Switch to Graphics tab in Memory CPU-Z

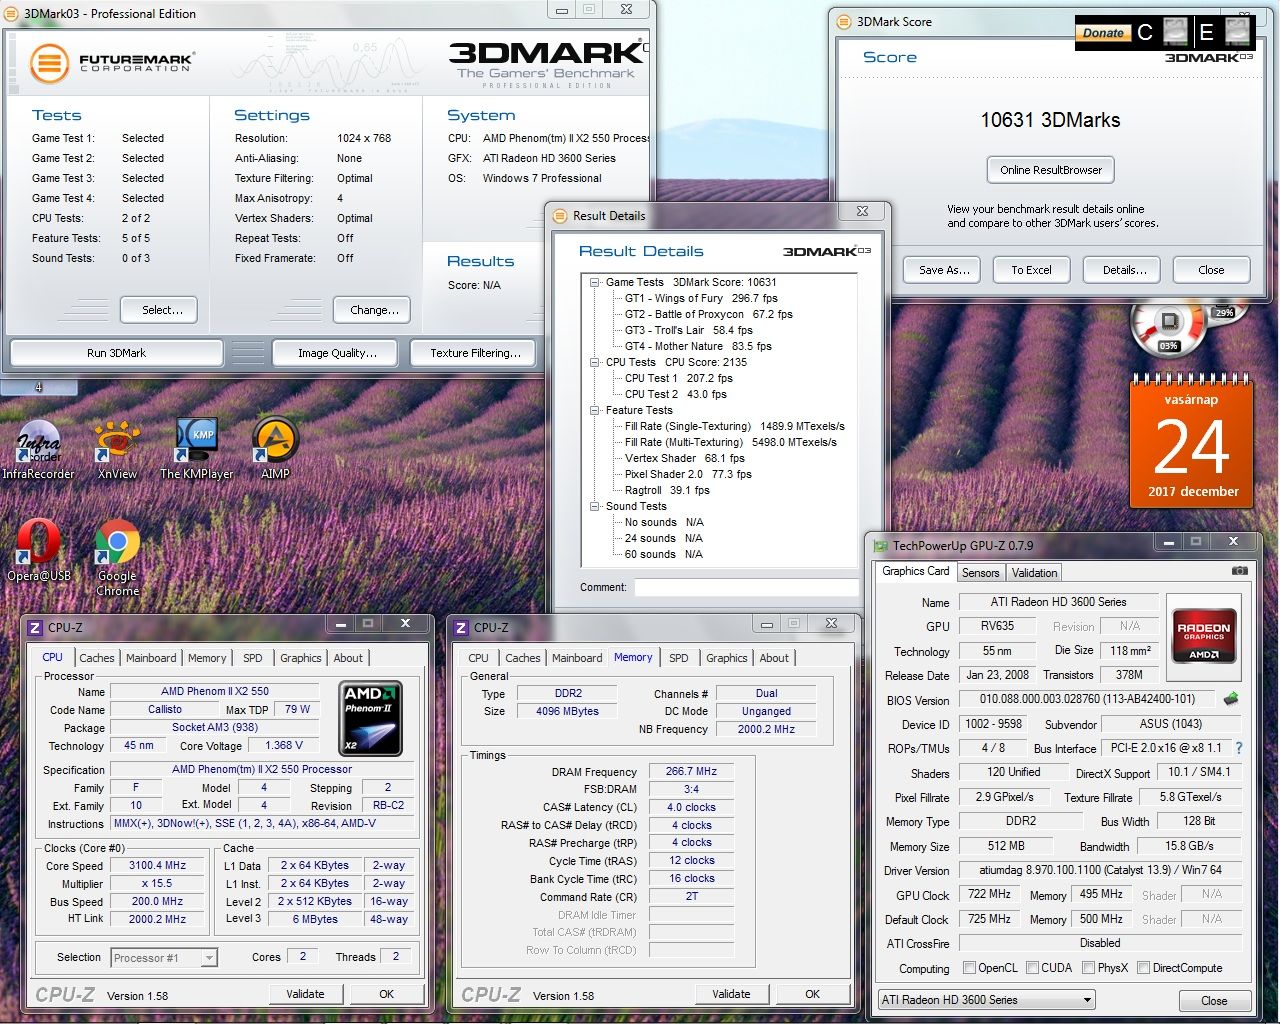point(727,658)
